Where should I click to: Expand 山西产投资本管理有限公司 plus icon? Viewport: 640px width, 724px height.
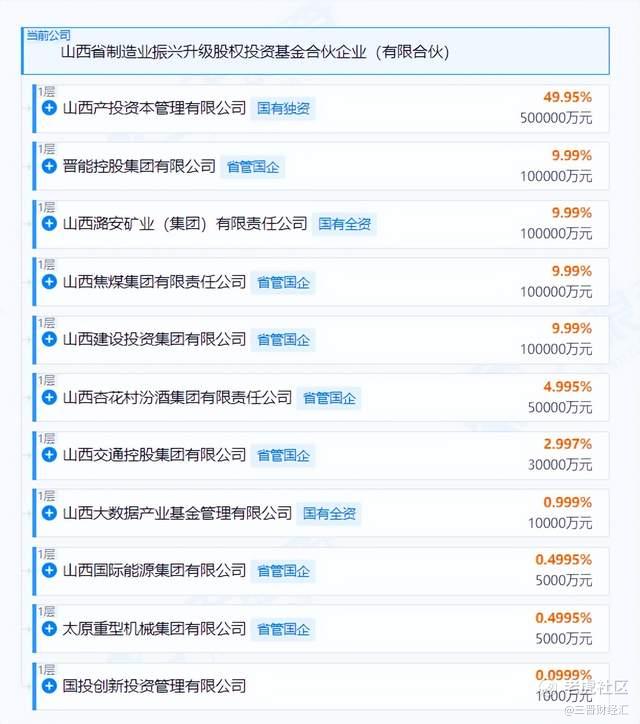click(x=49, y=108)
